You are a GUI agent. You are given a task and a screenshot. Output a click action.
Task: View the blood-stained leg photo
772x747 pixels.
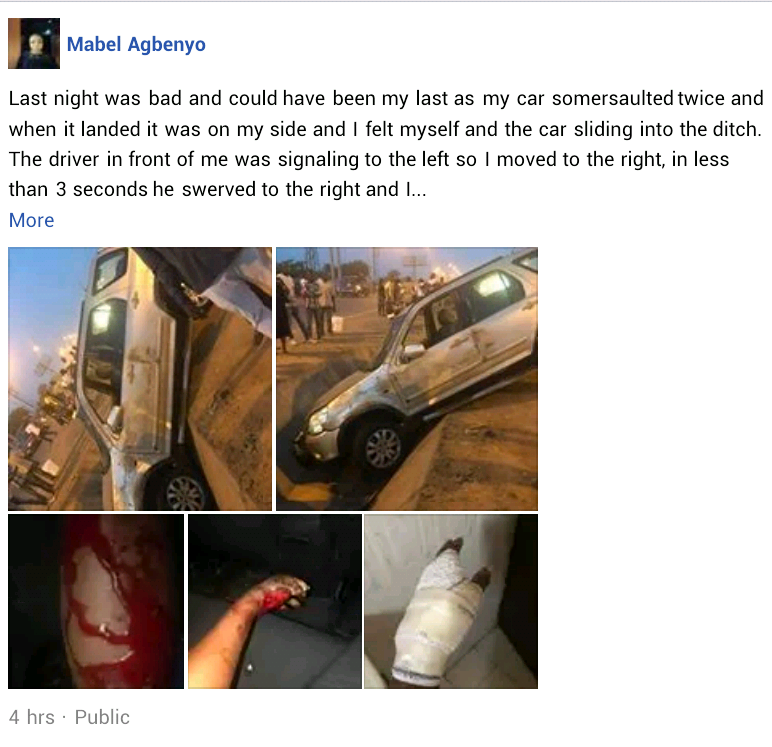tap(96, 601)
